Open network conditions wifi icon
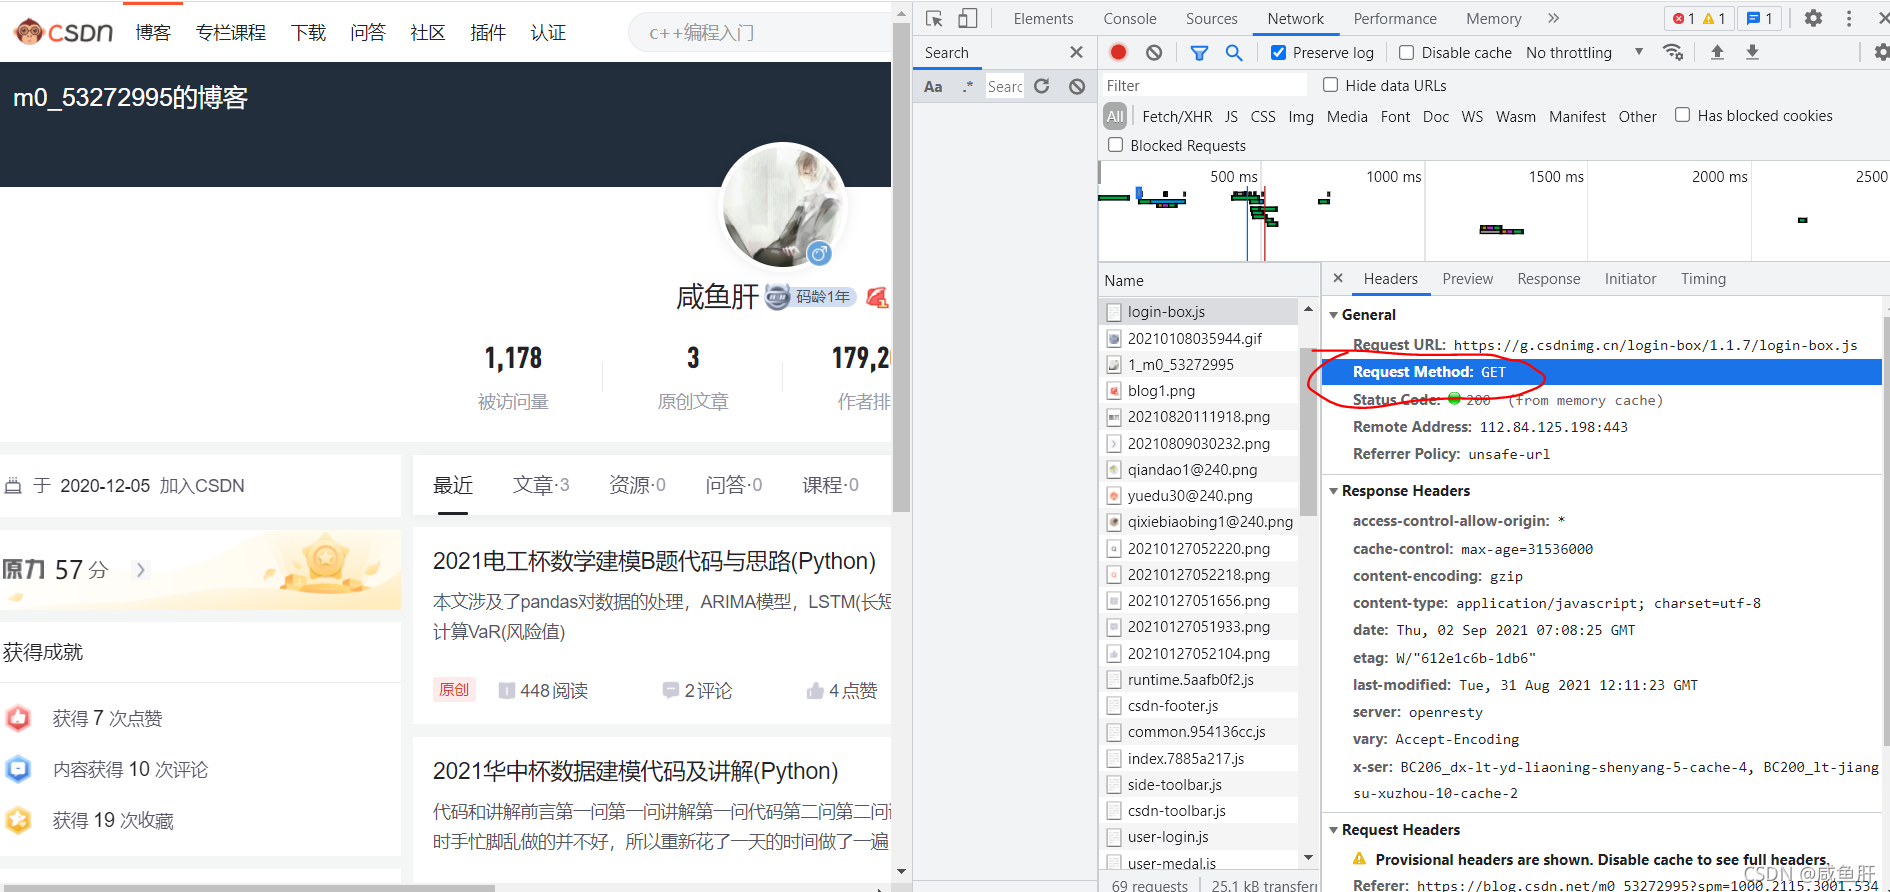 pyautogui.click(x=1673, y=52)
